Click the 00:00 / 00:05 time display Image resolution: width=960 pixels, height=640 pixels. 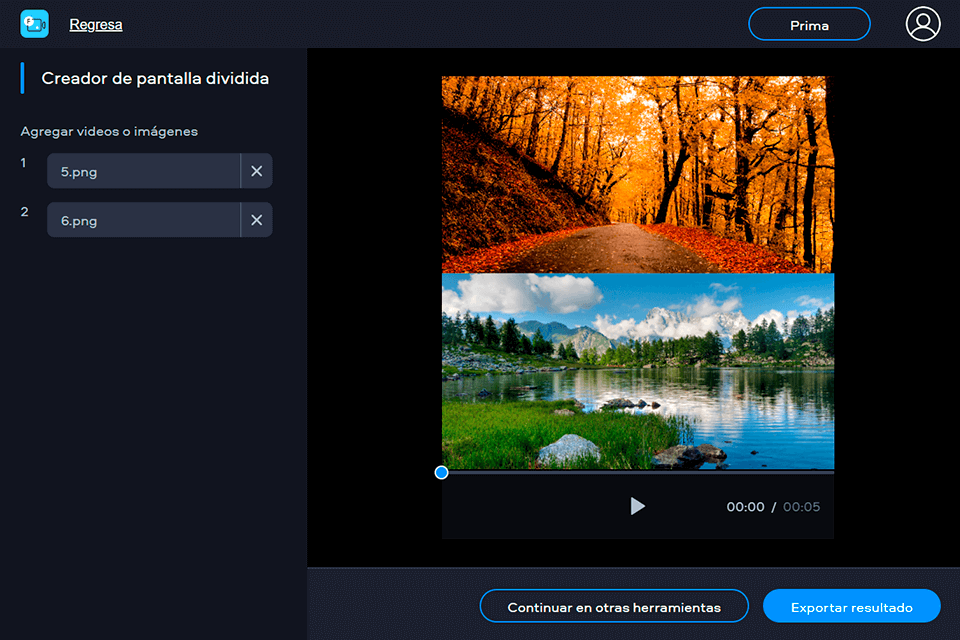coord(773,507)
